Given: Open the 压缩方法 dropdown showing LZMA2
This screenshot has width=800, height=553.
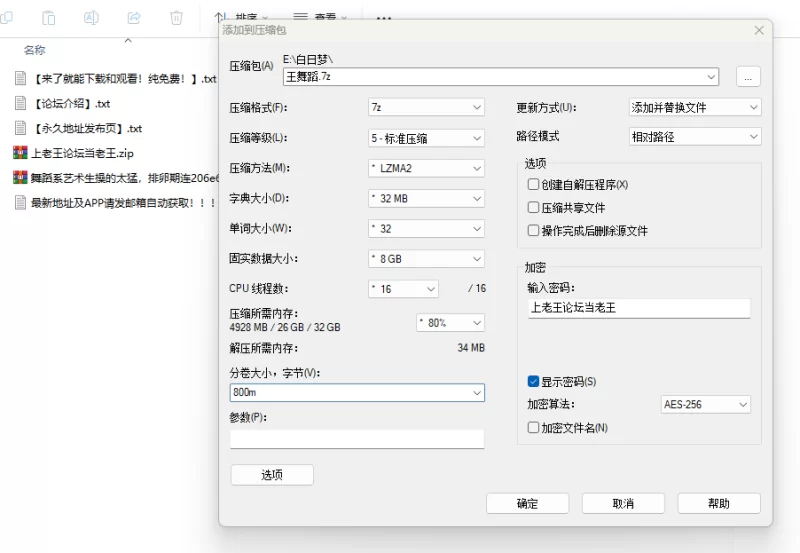Looking at the screenshot, I should [426, 168].
